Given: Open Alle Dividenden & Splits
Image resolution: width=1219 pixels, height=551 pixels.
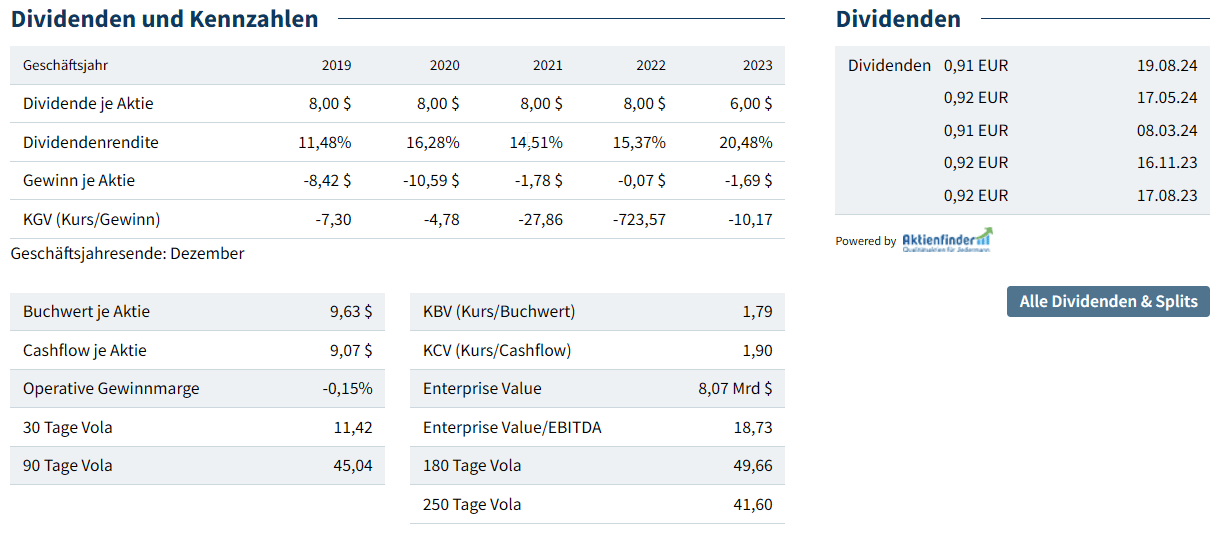Looking at the screenshot, I should [x=1108, y=301].
